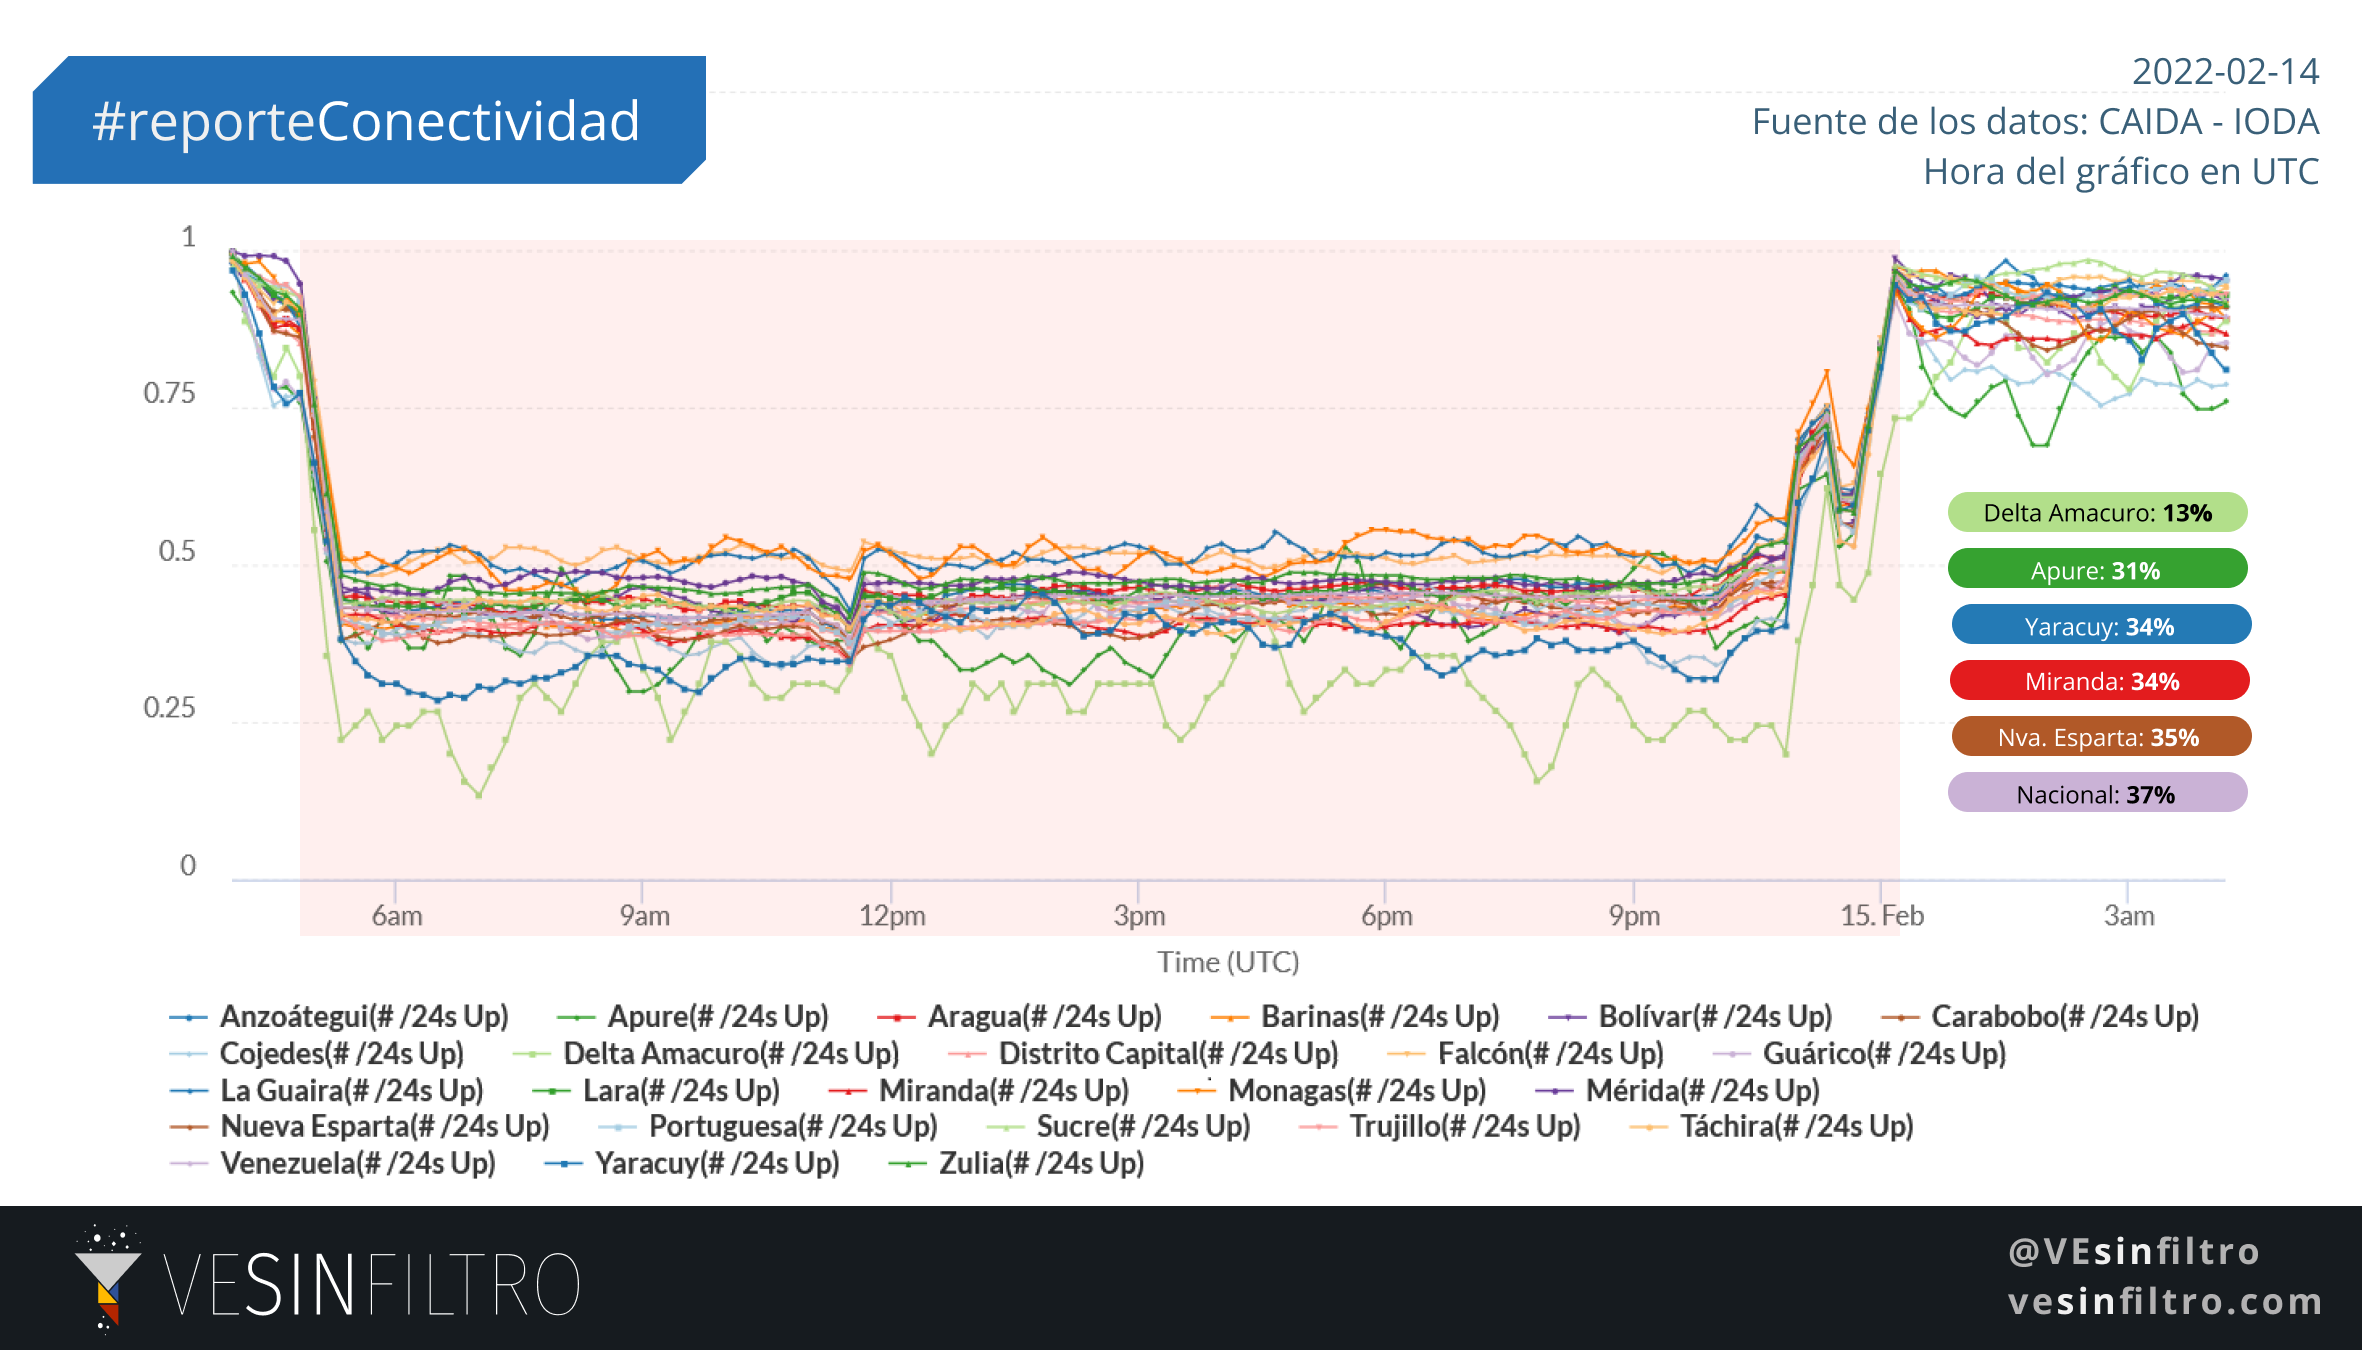Click the Táchira legend entry
The width and height of the screenshot is (2362, 1350).
(1772, 1126)
